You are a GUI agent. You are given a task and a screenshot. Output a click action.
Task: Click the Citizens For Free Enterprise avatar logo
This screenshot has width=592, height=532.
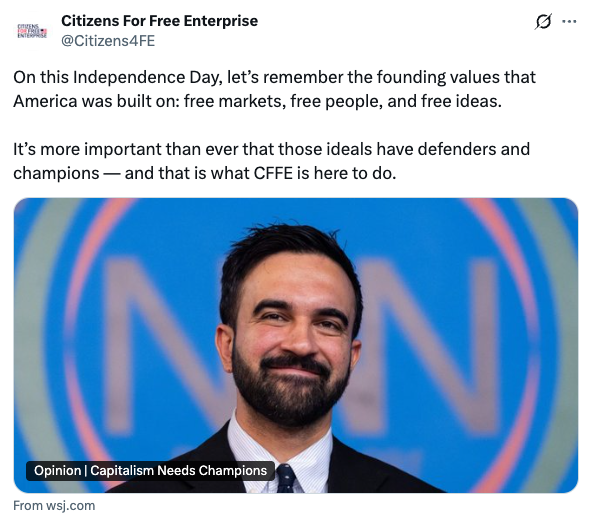pos(32,31)
